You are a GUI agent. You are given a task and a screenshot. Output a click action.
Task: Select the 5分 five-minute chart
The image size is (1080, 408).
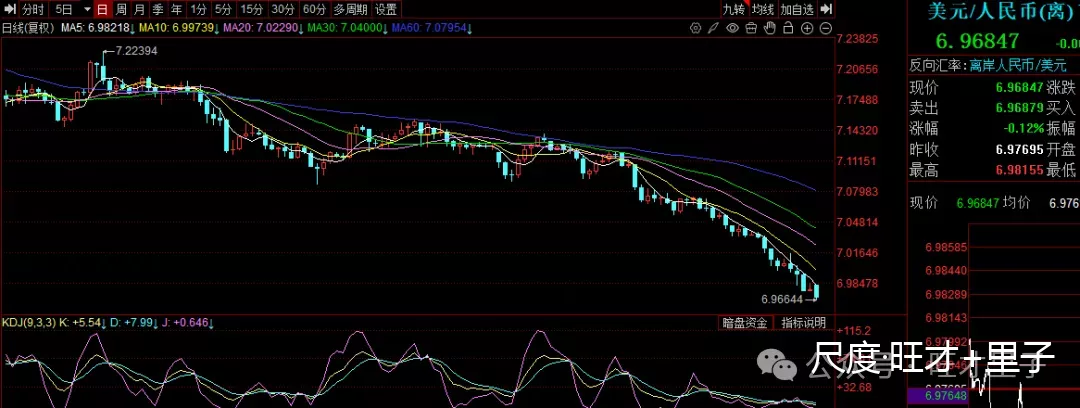(x=223, y=9)
